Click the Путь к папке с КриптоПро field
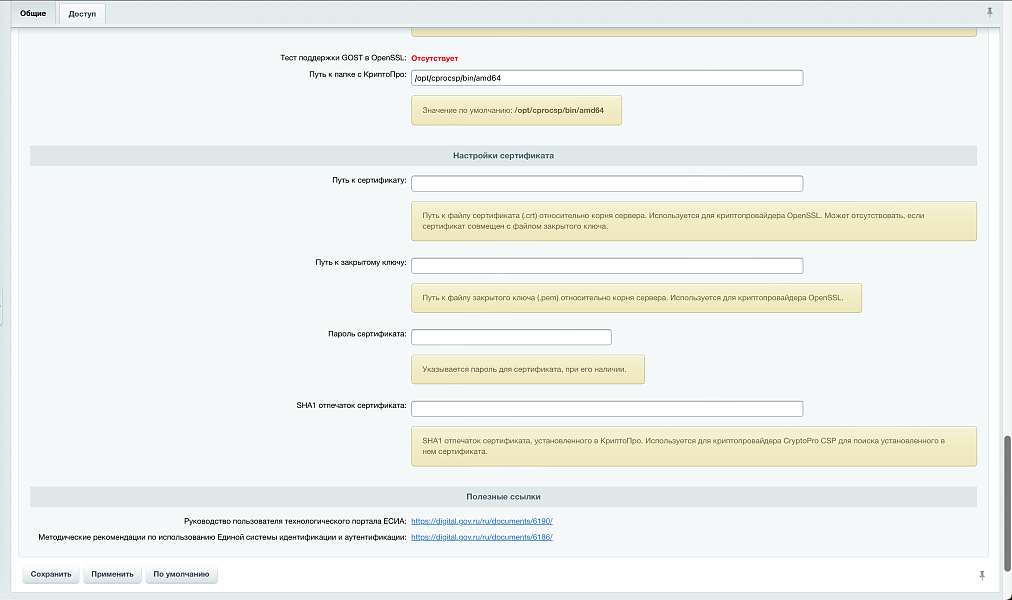Screen dimensions: 1012x600 coord(606,77)
